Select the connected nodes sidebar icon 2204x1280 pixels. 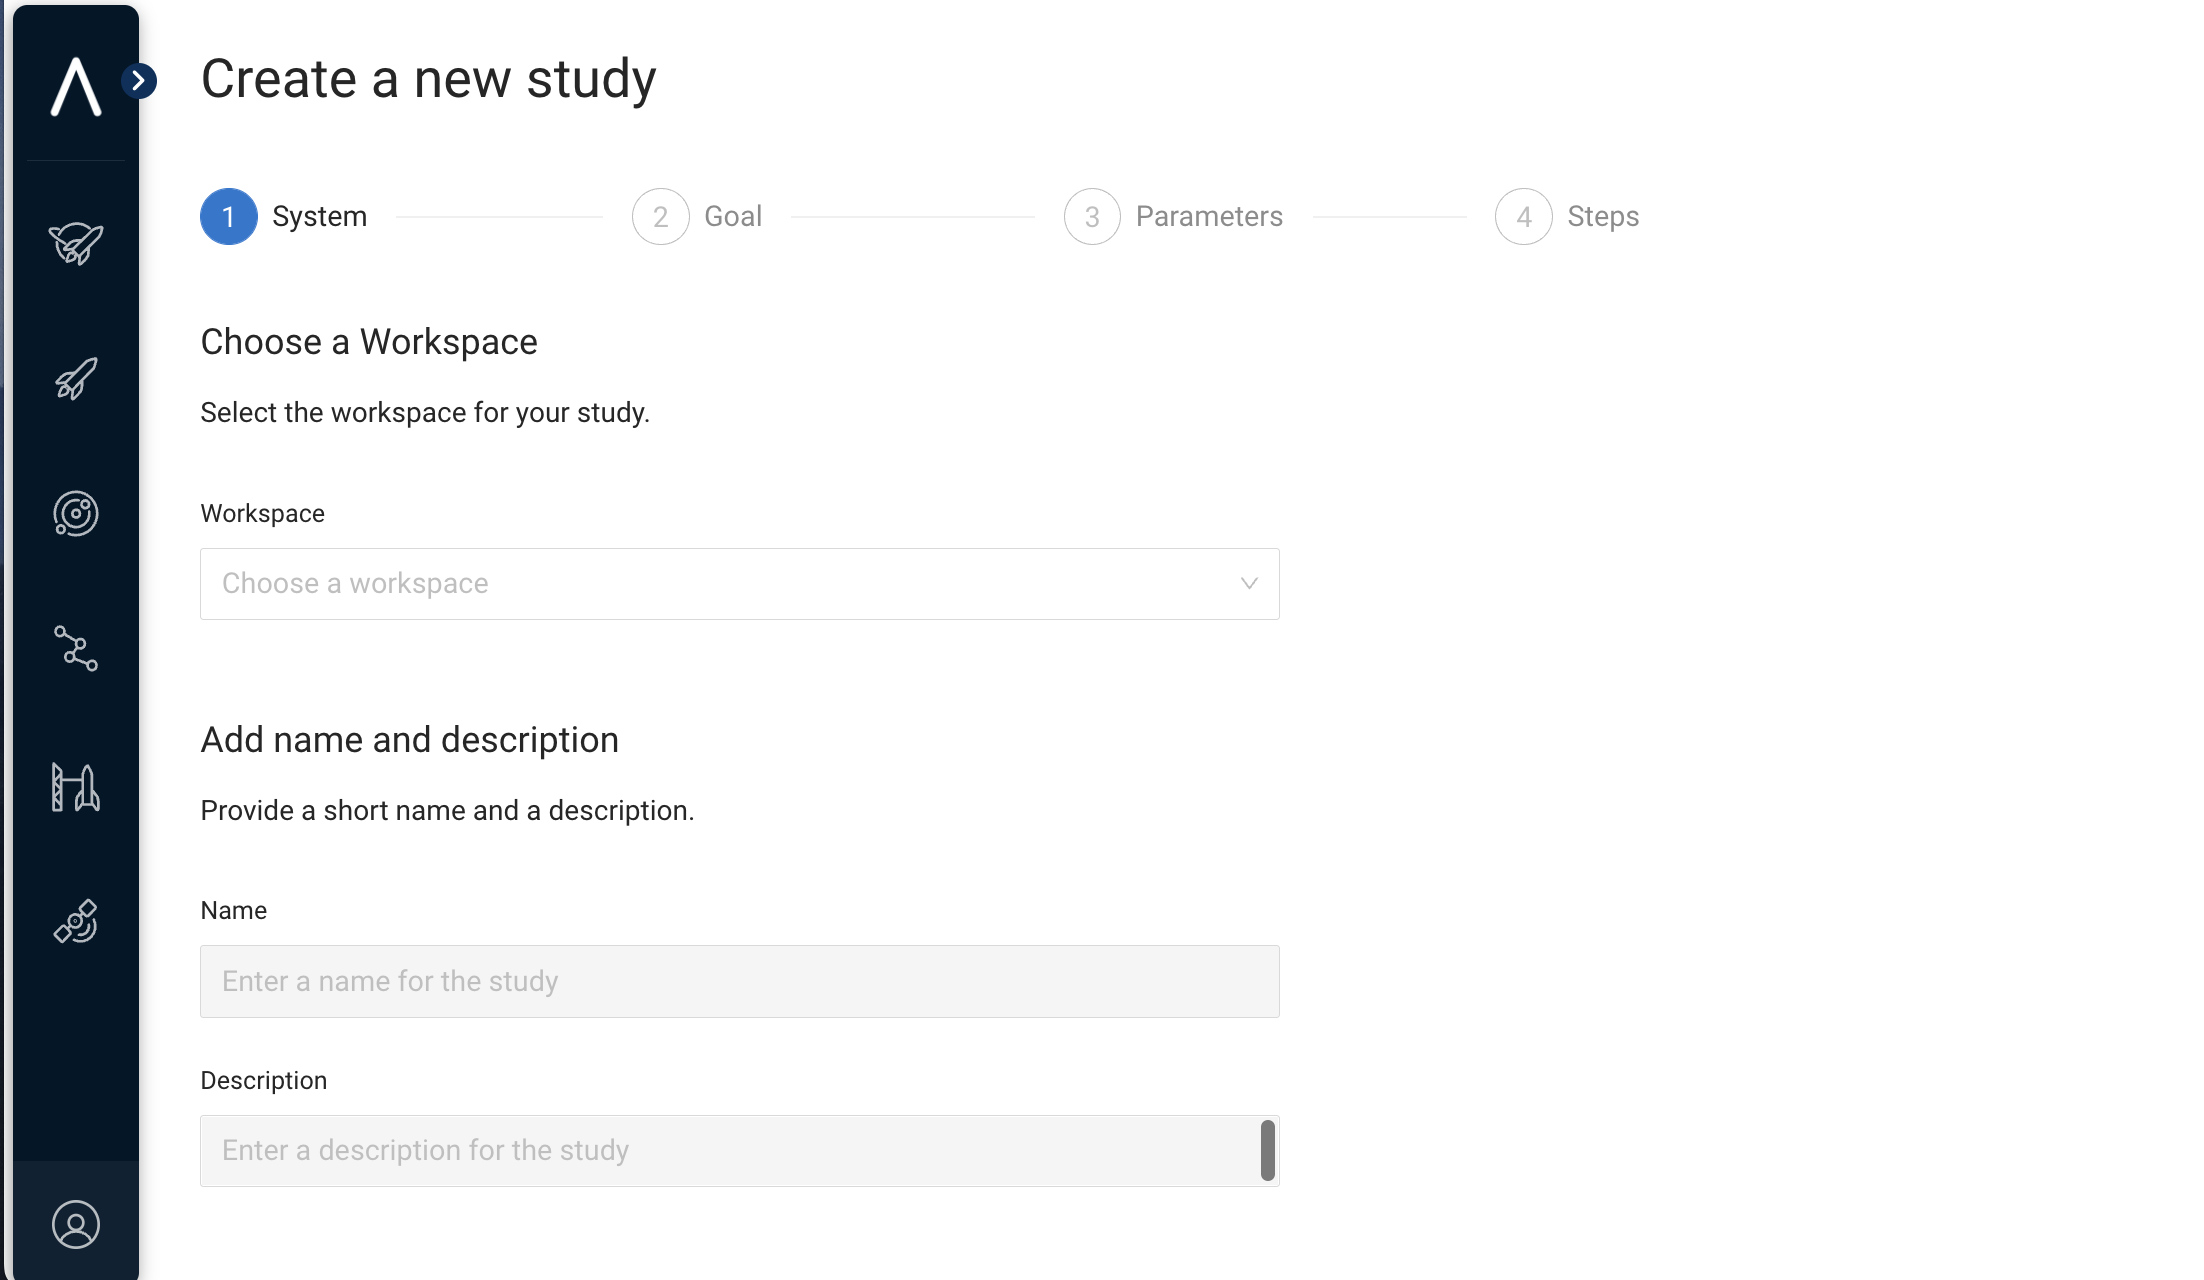[x=76, y=649]
